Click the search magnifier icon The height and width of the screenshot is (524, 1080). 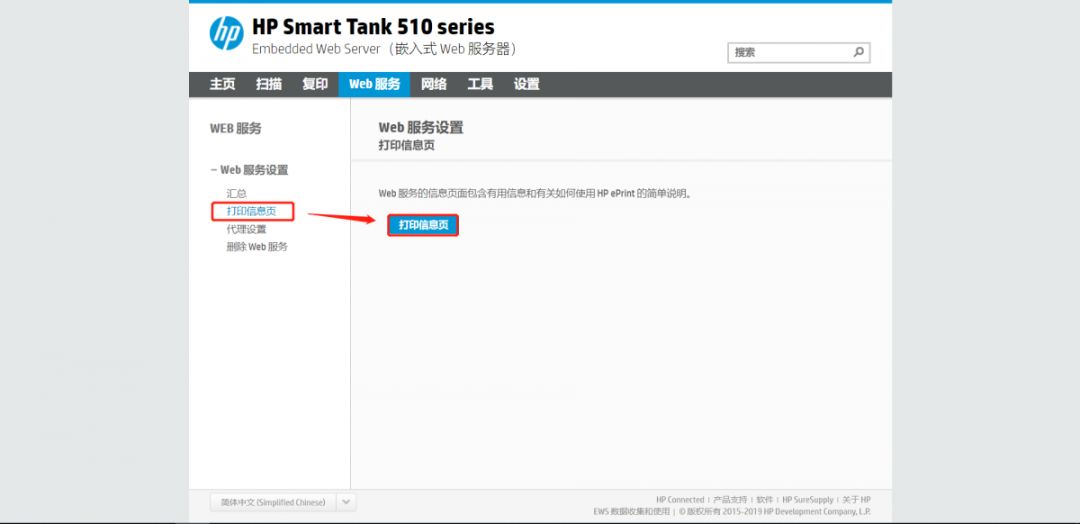tap(858, 52)
